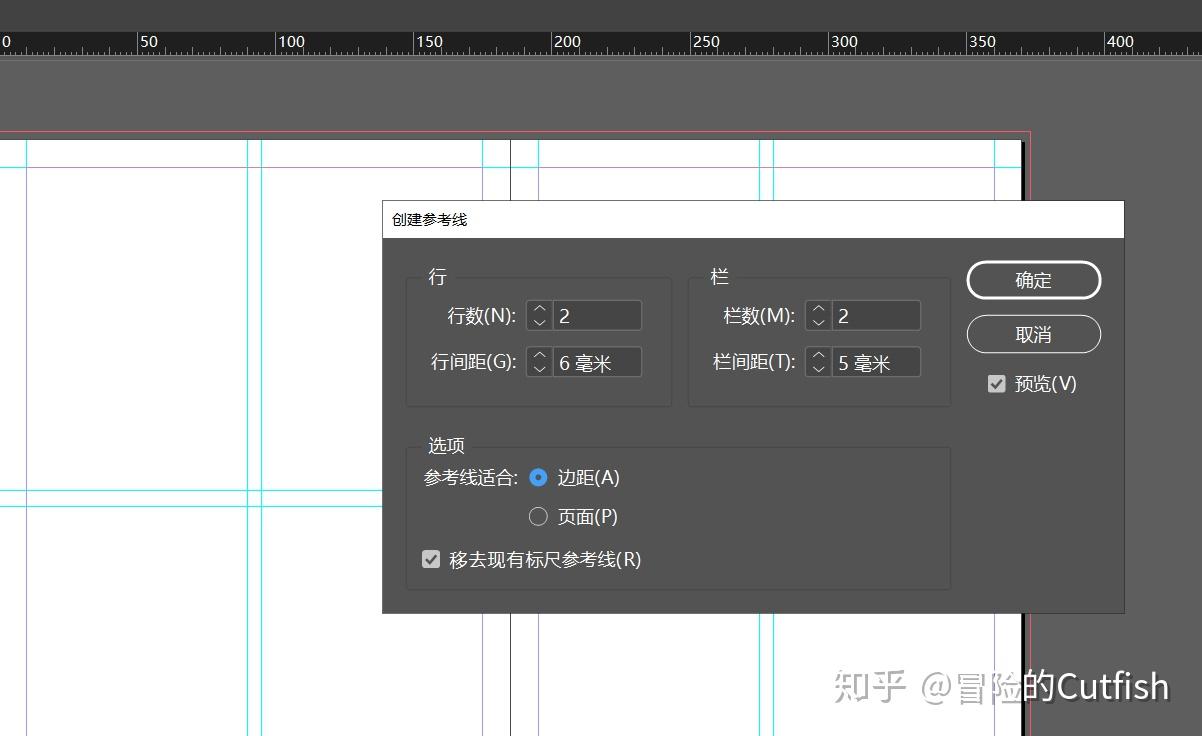1202x736 pixels.
Task: Select the 页面(P) radio button
Action: (x=538, y=517)
